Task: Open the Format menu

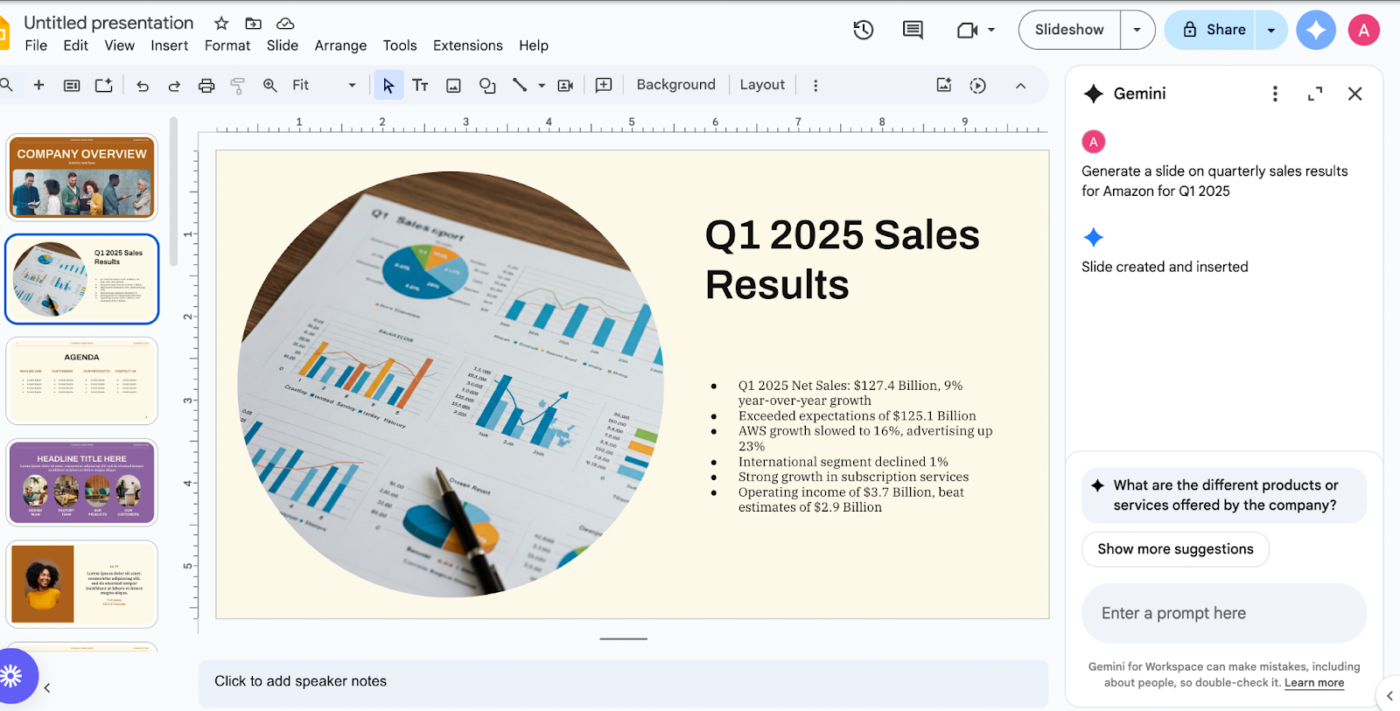Action: pos(227,45)
